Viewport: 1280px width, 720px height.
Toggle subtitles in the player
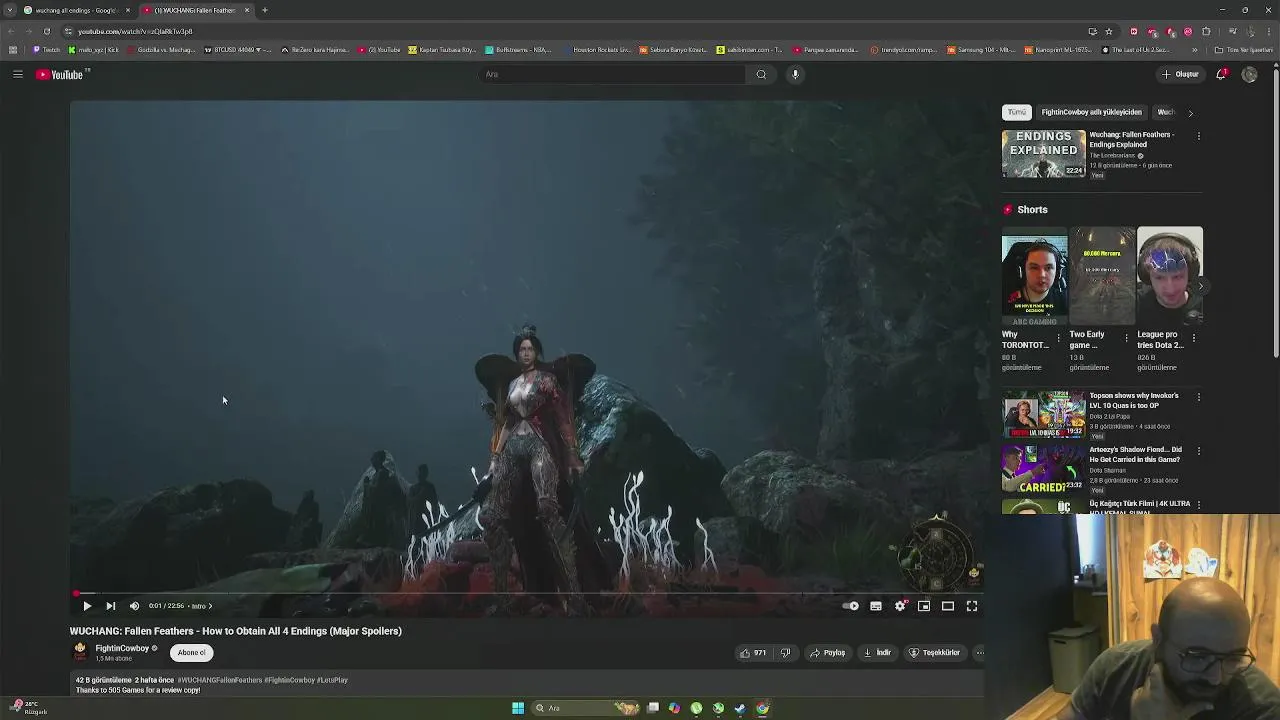click(876, 606)
